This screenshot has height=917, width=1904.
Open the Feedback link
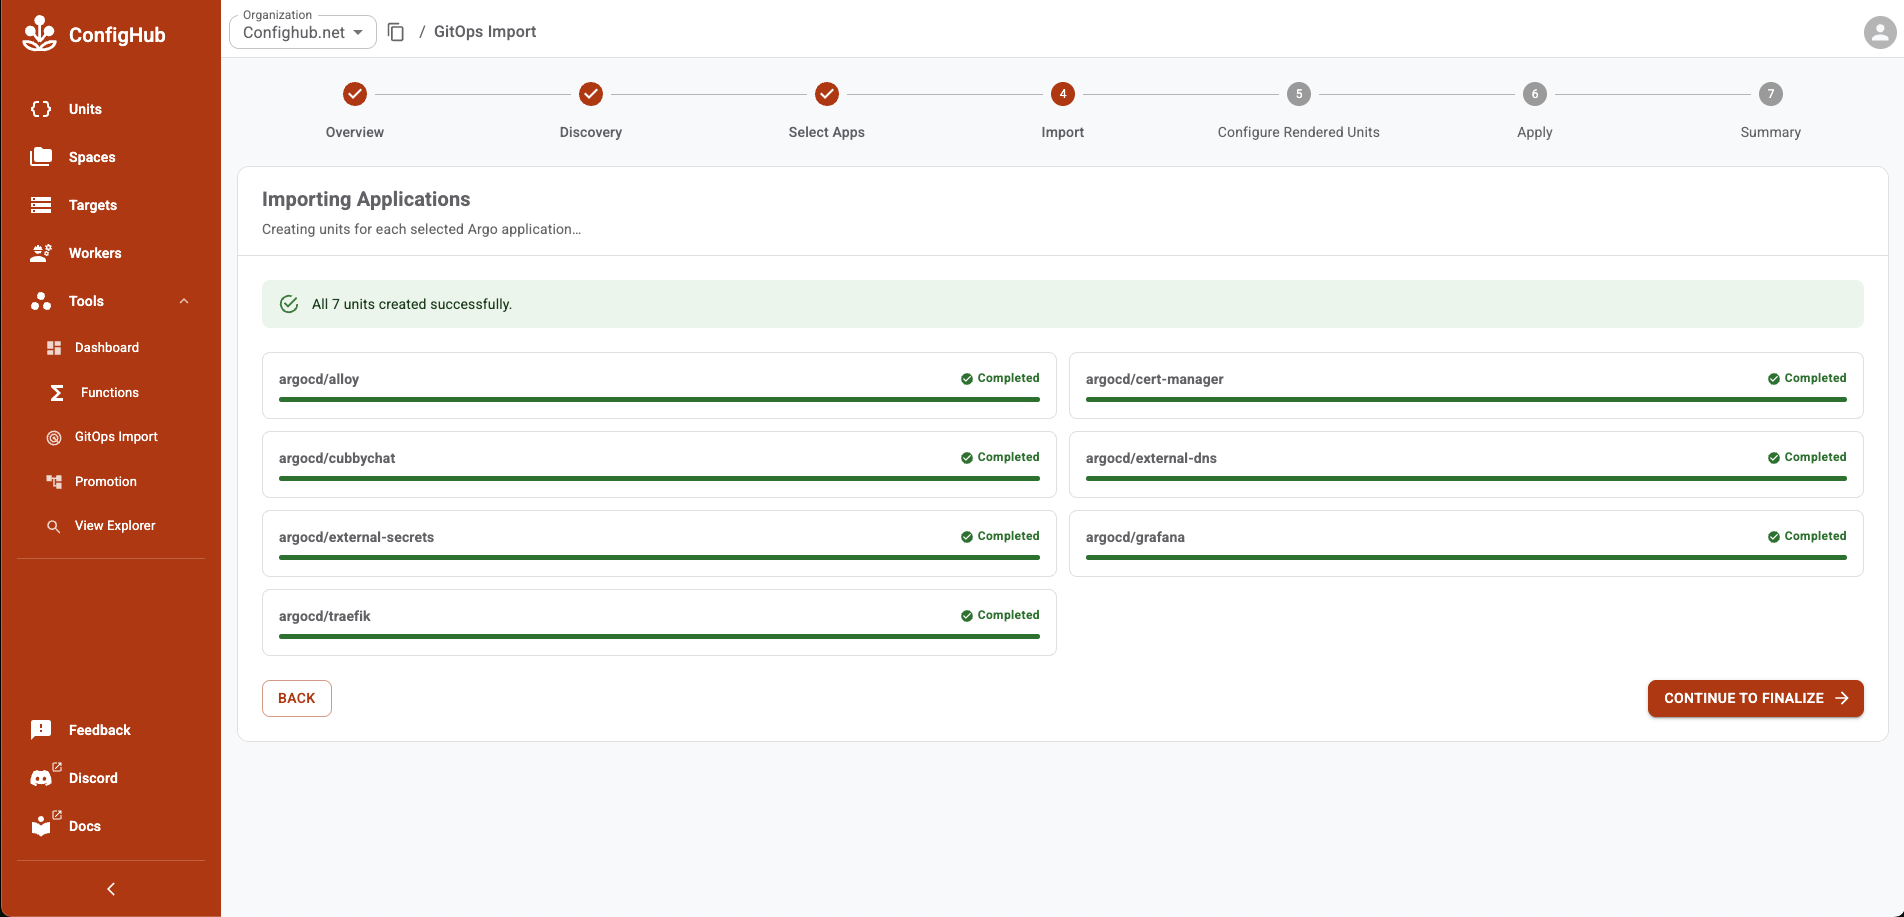point(100,730)
